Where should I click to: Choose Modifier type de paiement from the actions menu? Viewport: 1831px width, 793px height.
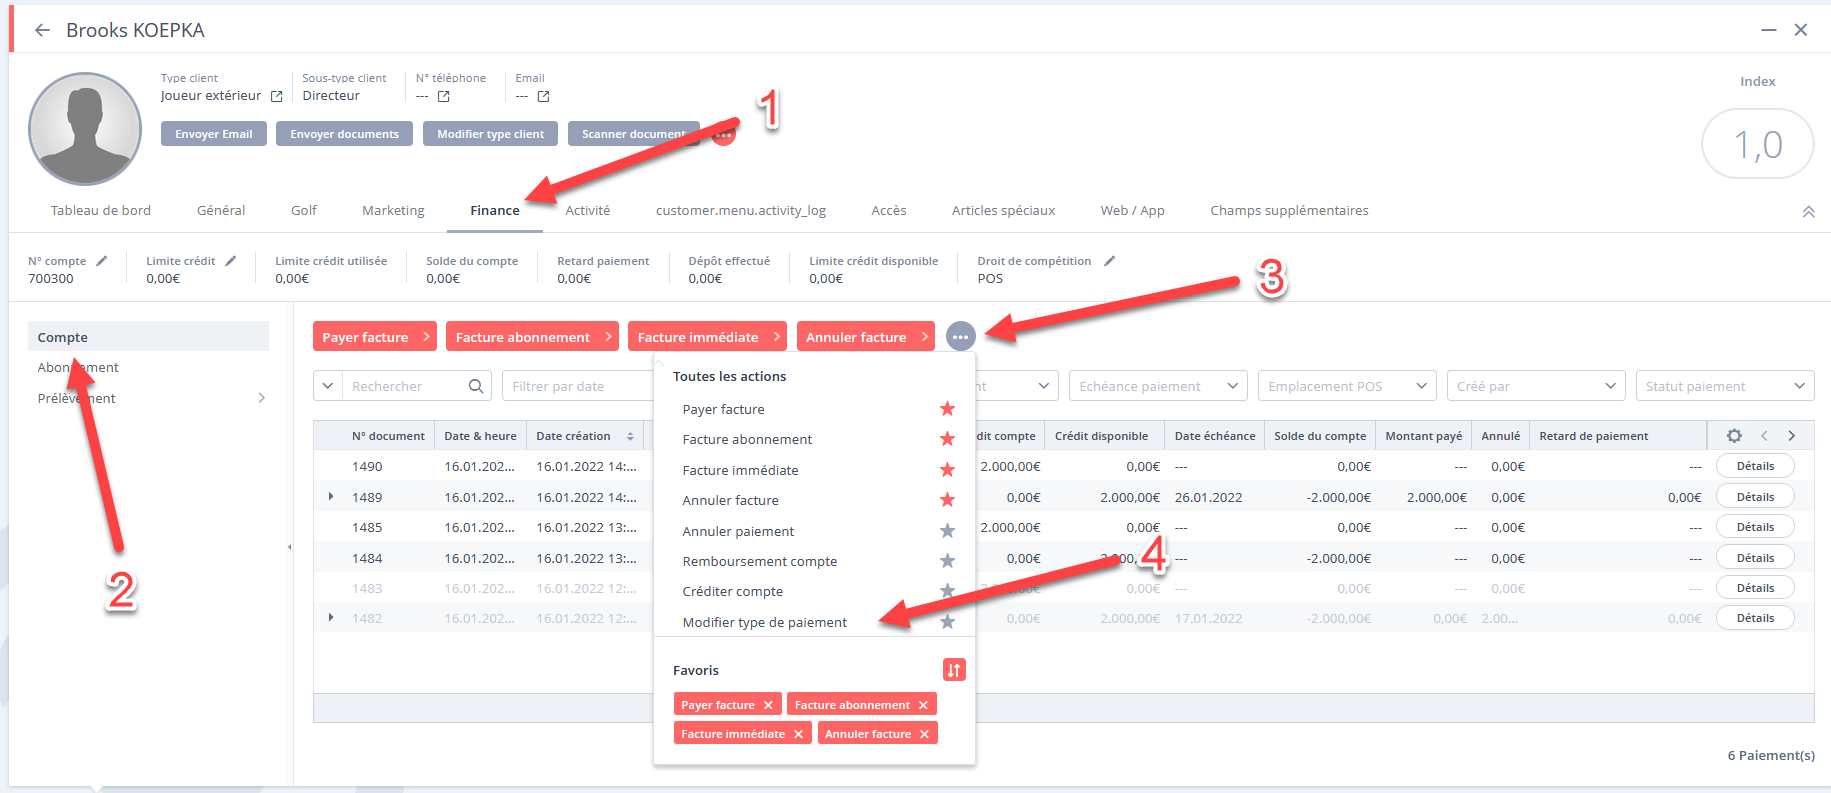click(x=765, y=622)
